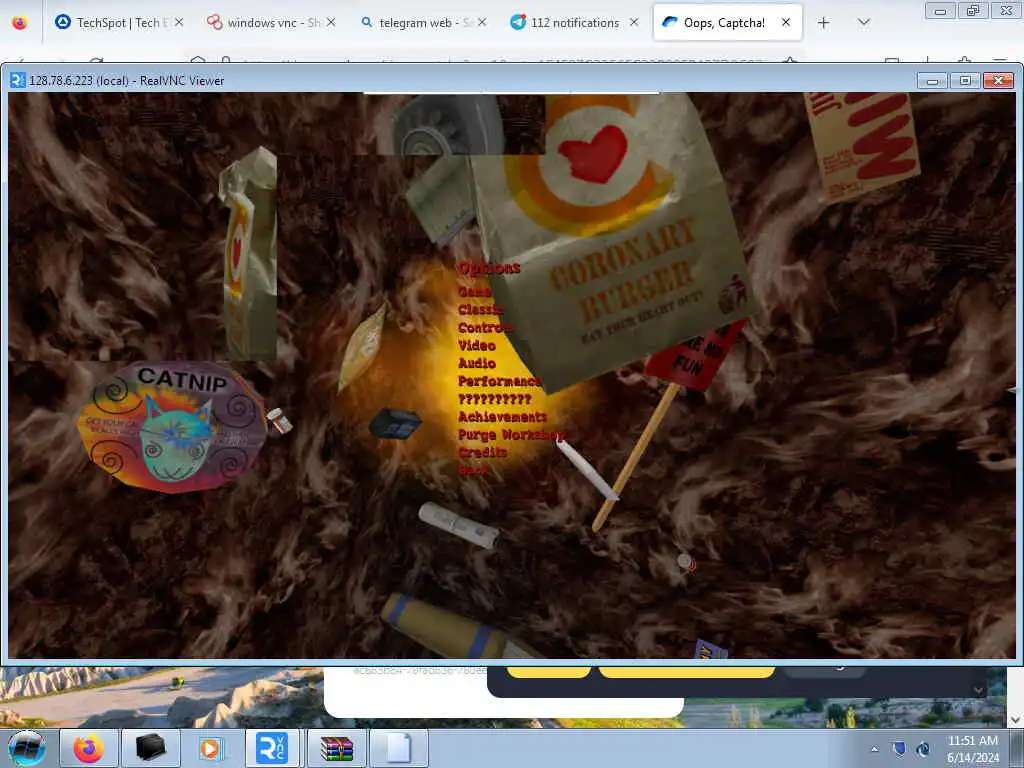Close the RealVNC Viewer window
1024x768 pixels.
(x=998, y=80)
